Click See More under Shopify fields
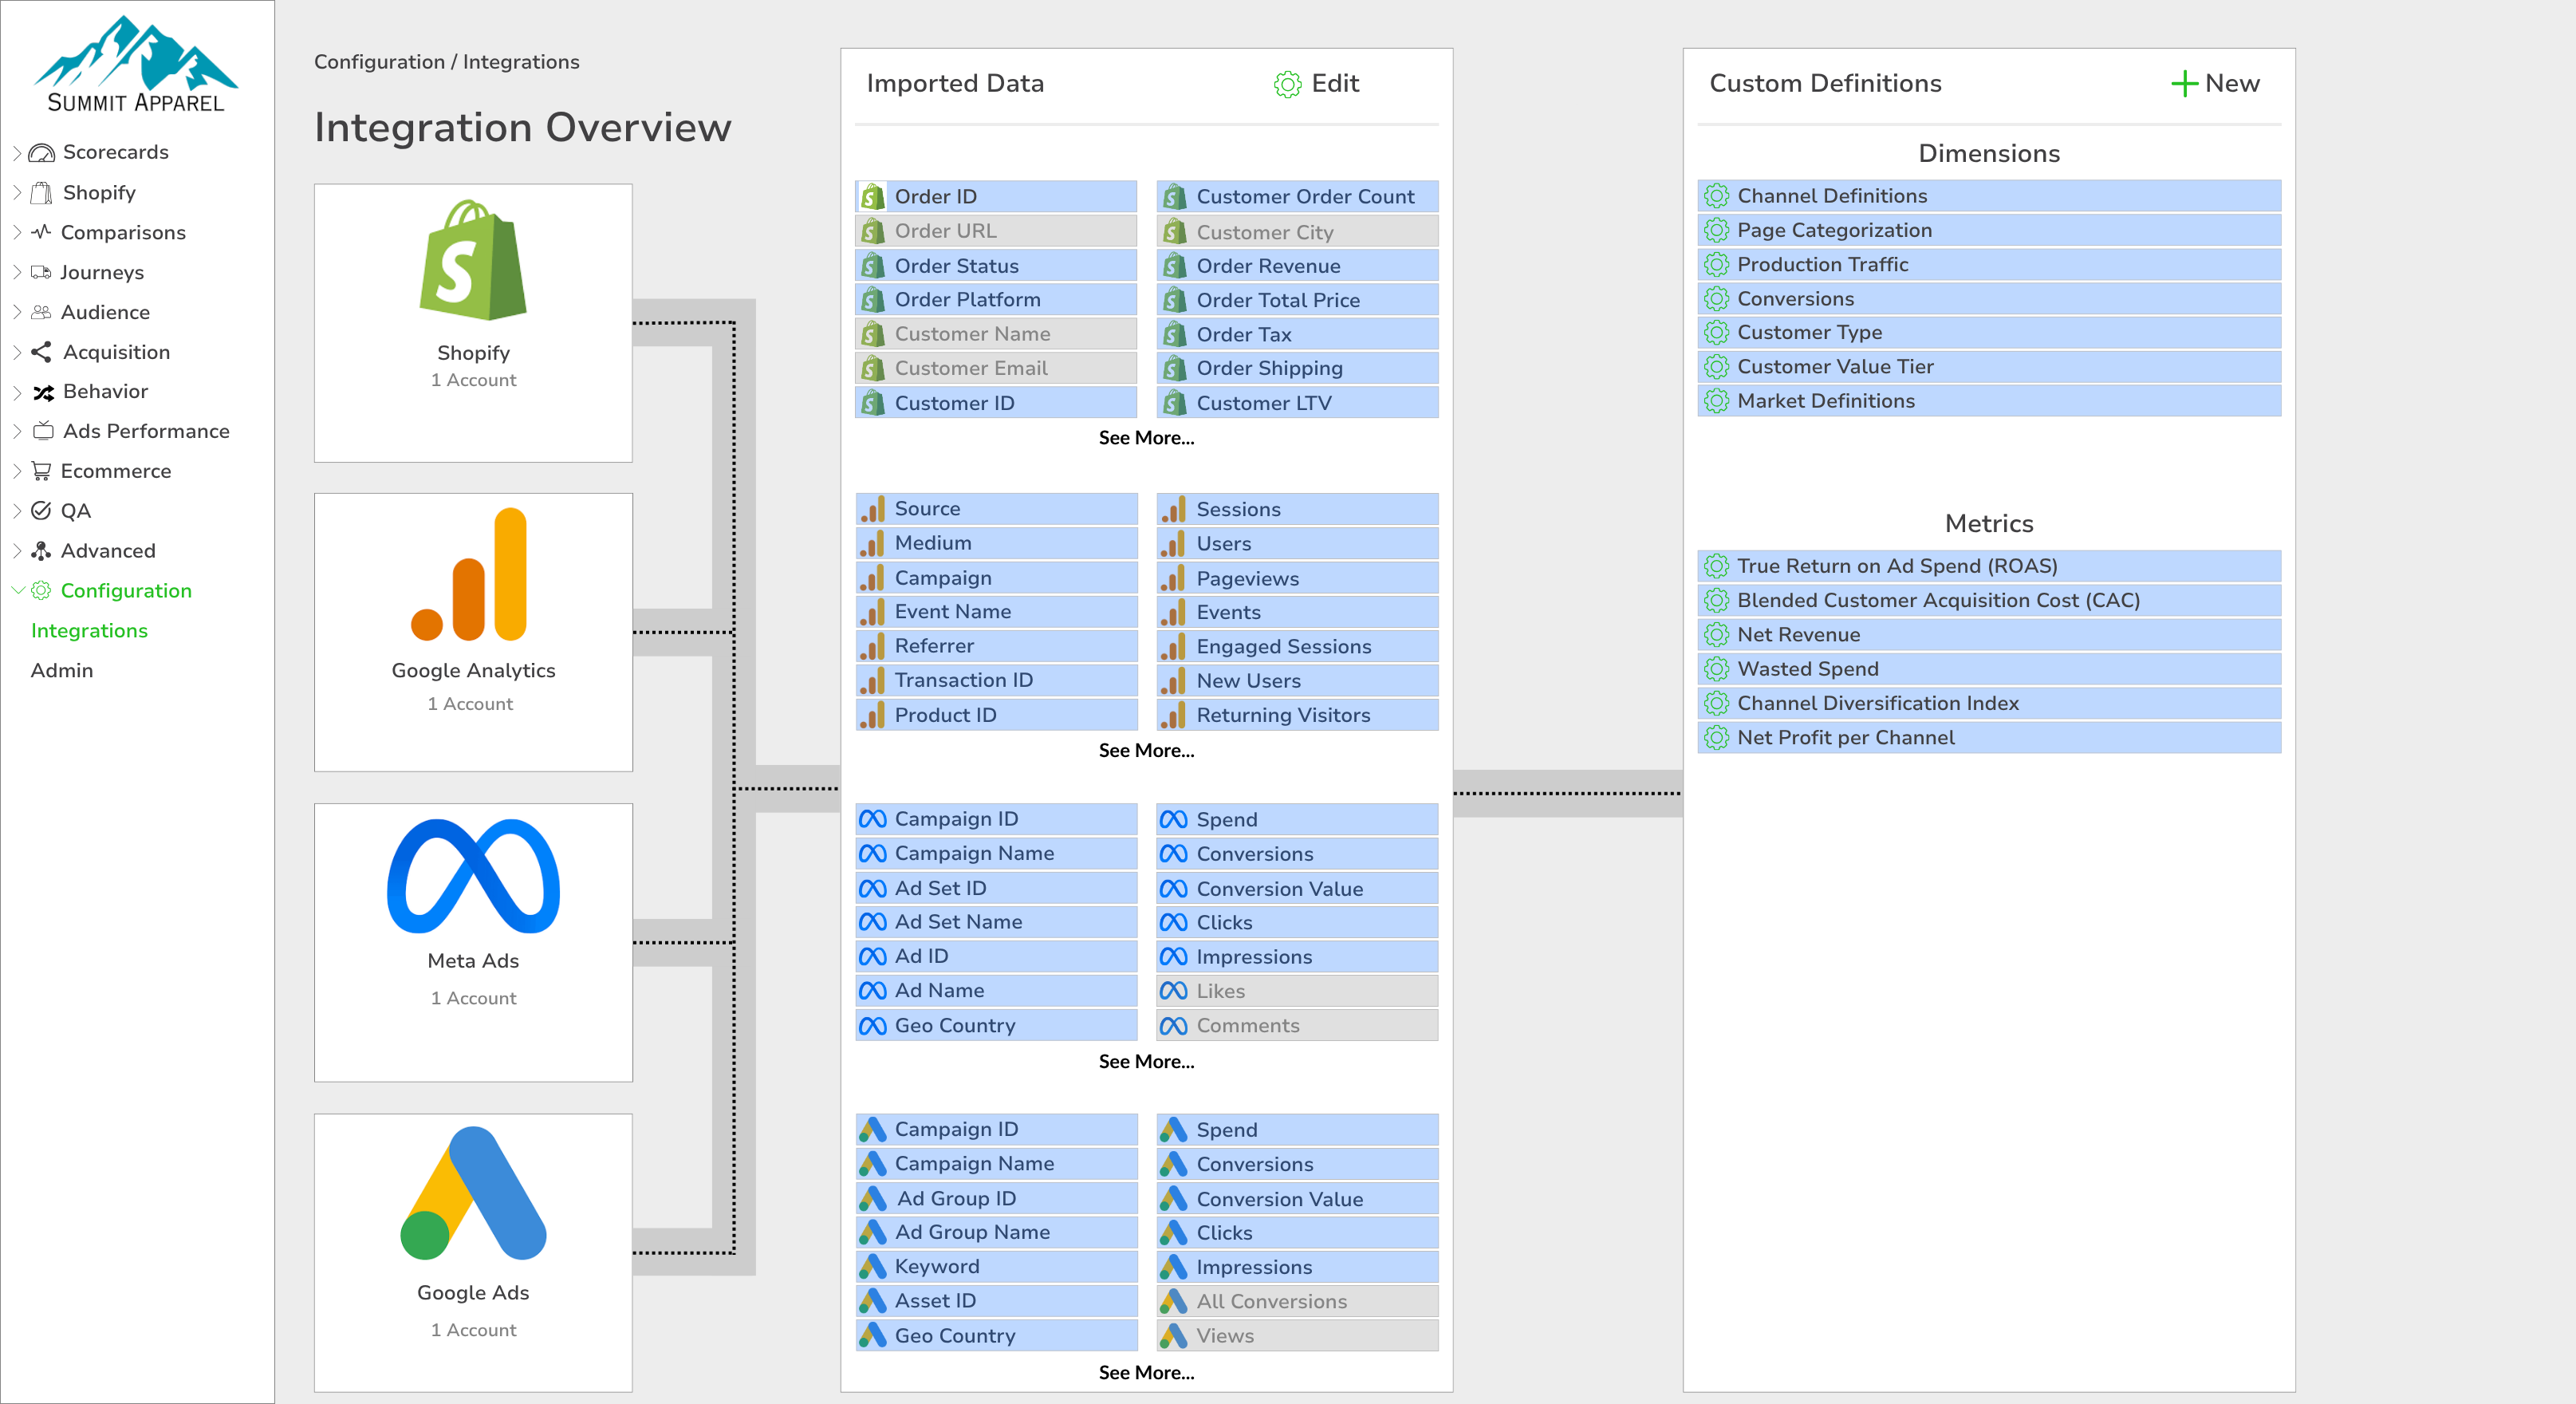This screenshot has width=2576, height=1404. pos(1145,438)
